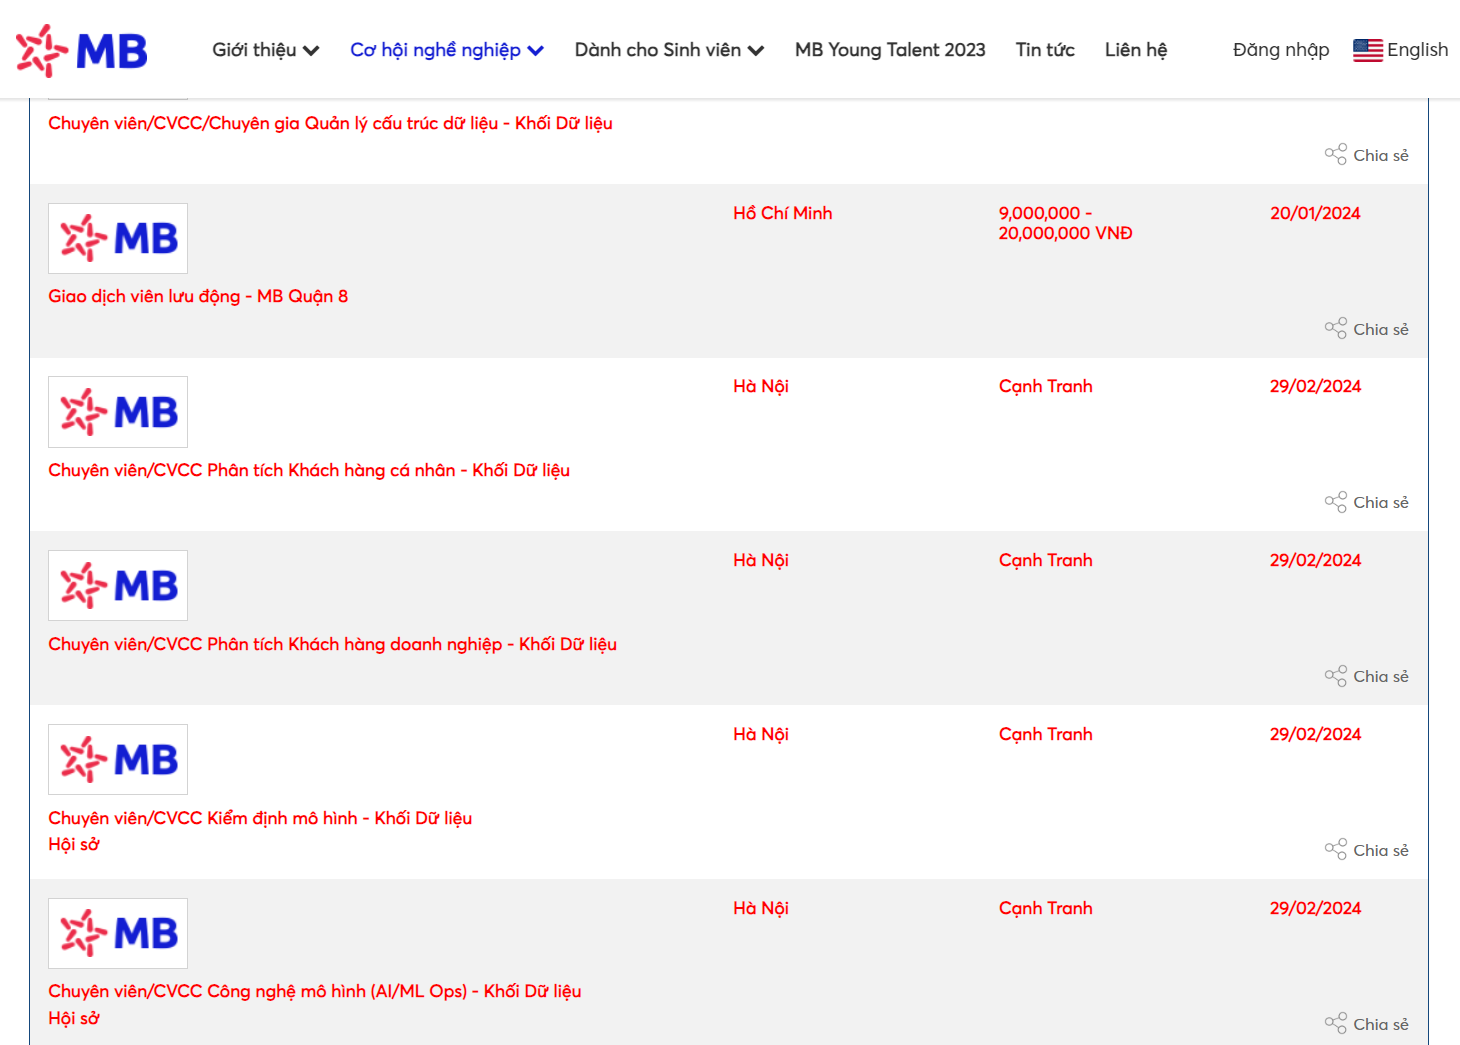This screenshot has height=1045, width=1460.
Task: Open Phân tích Khách hàng doanh nghiệp job link
Action: [332, 644]
